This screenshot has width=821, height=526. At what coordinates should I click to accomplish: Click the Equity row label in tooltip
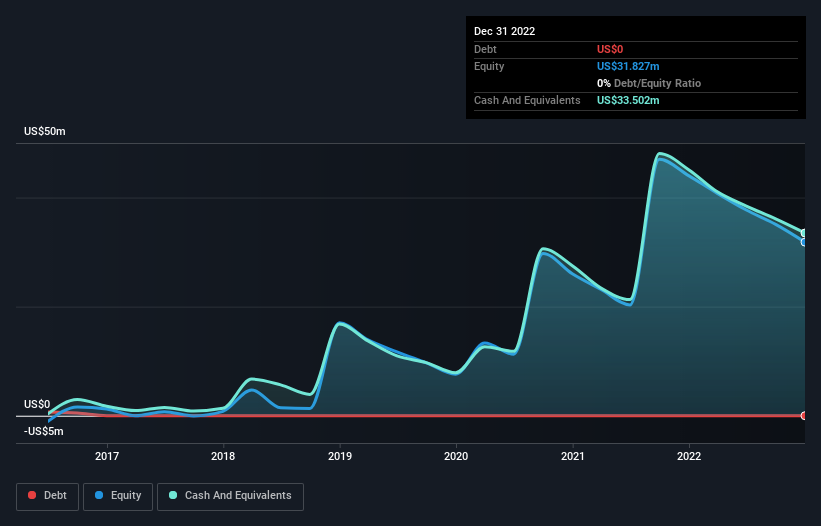[x=489, y=66]
